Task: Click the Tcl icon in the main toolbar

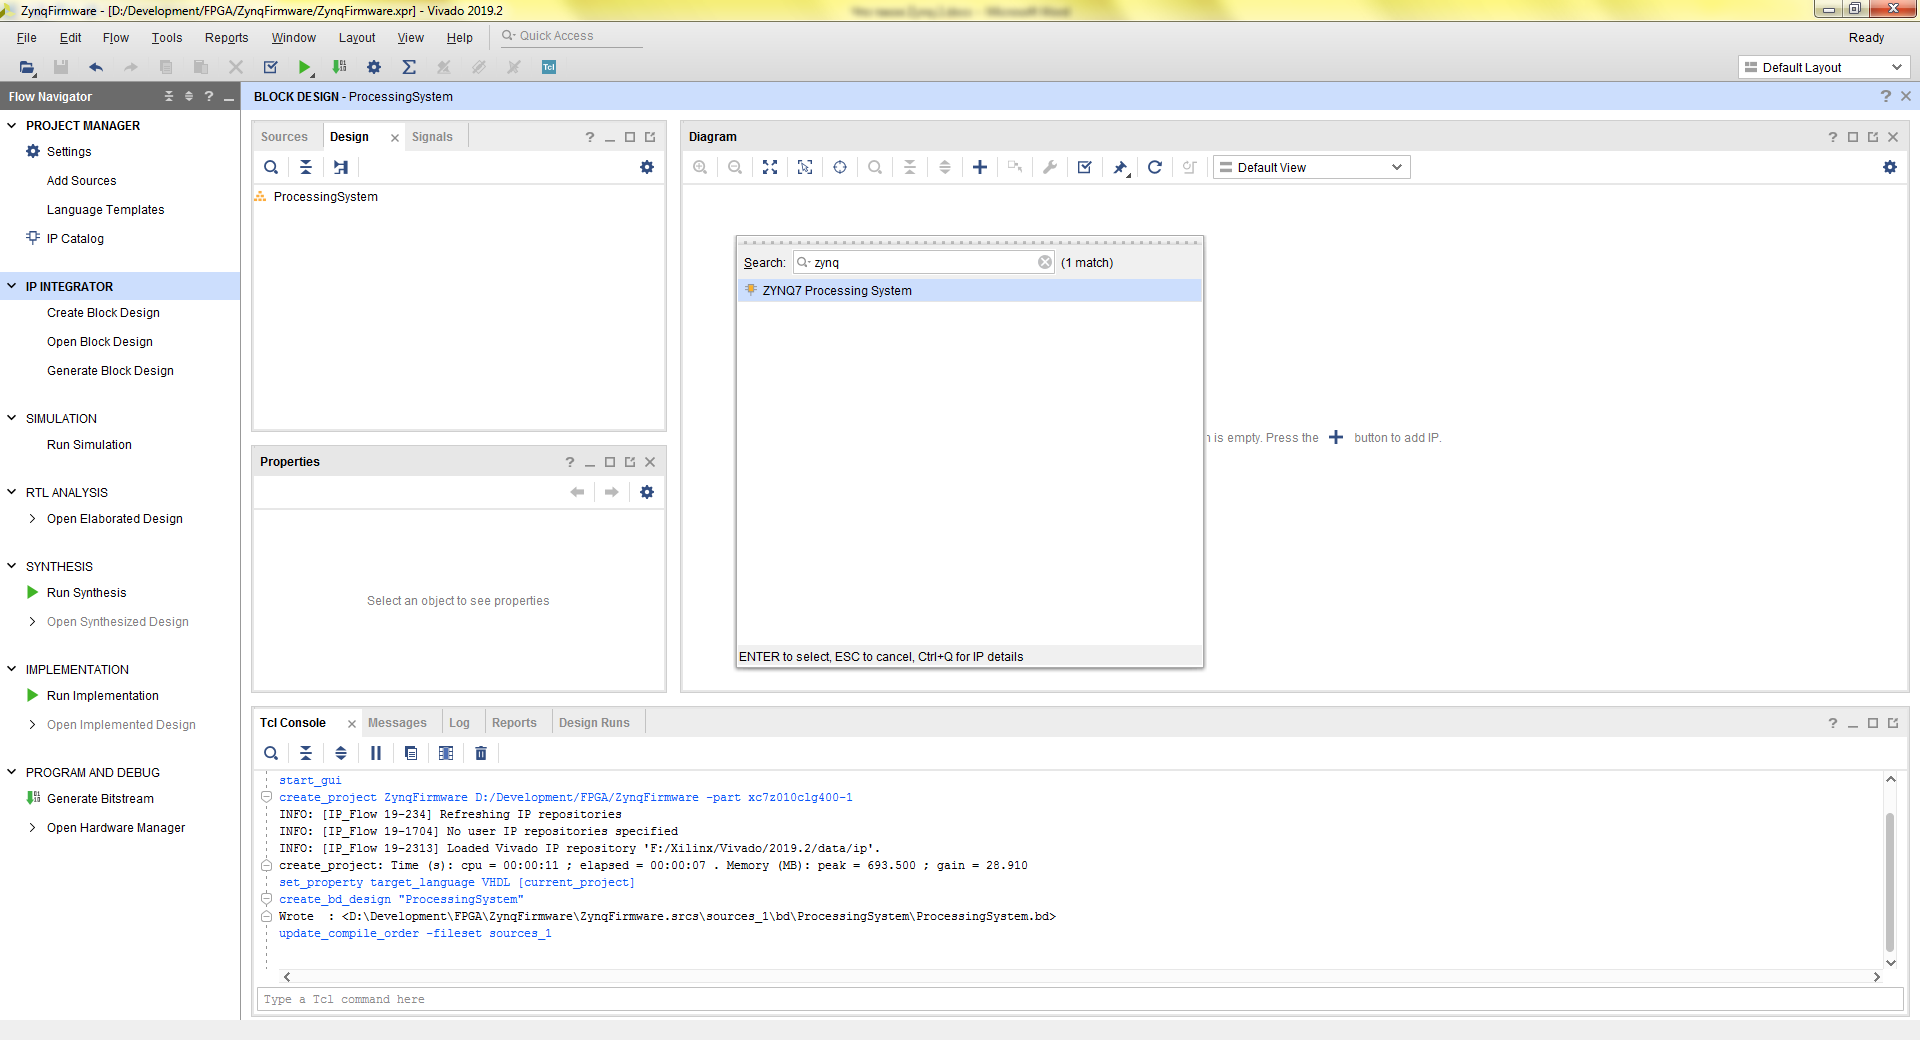Action: 548,67
